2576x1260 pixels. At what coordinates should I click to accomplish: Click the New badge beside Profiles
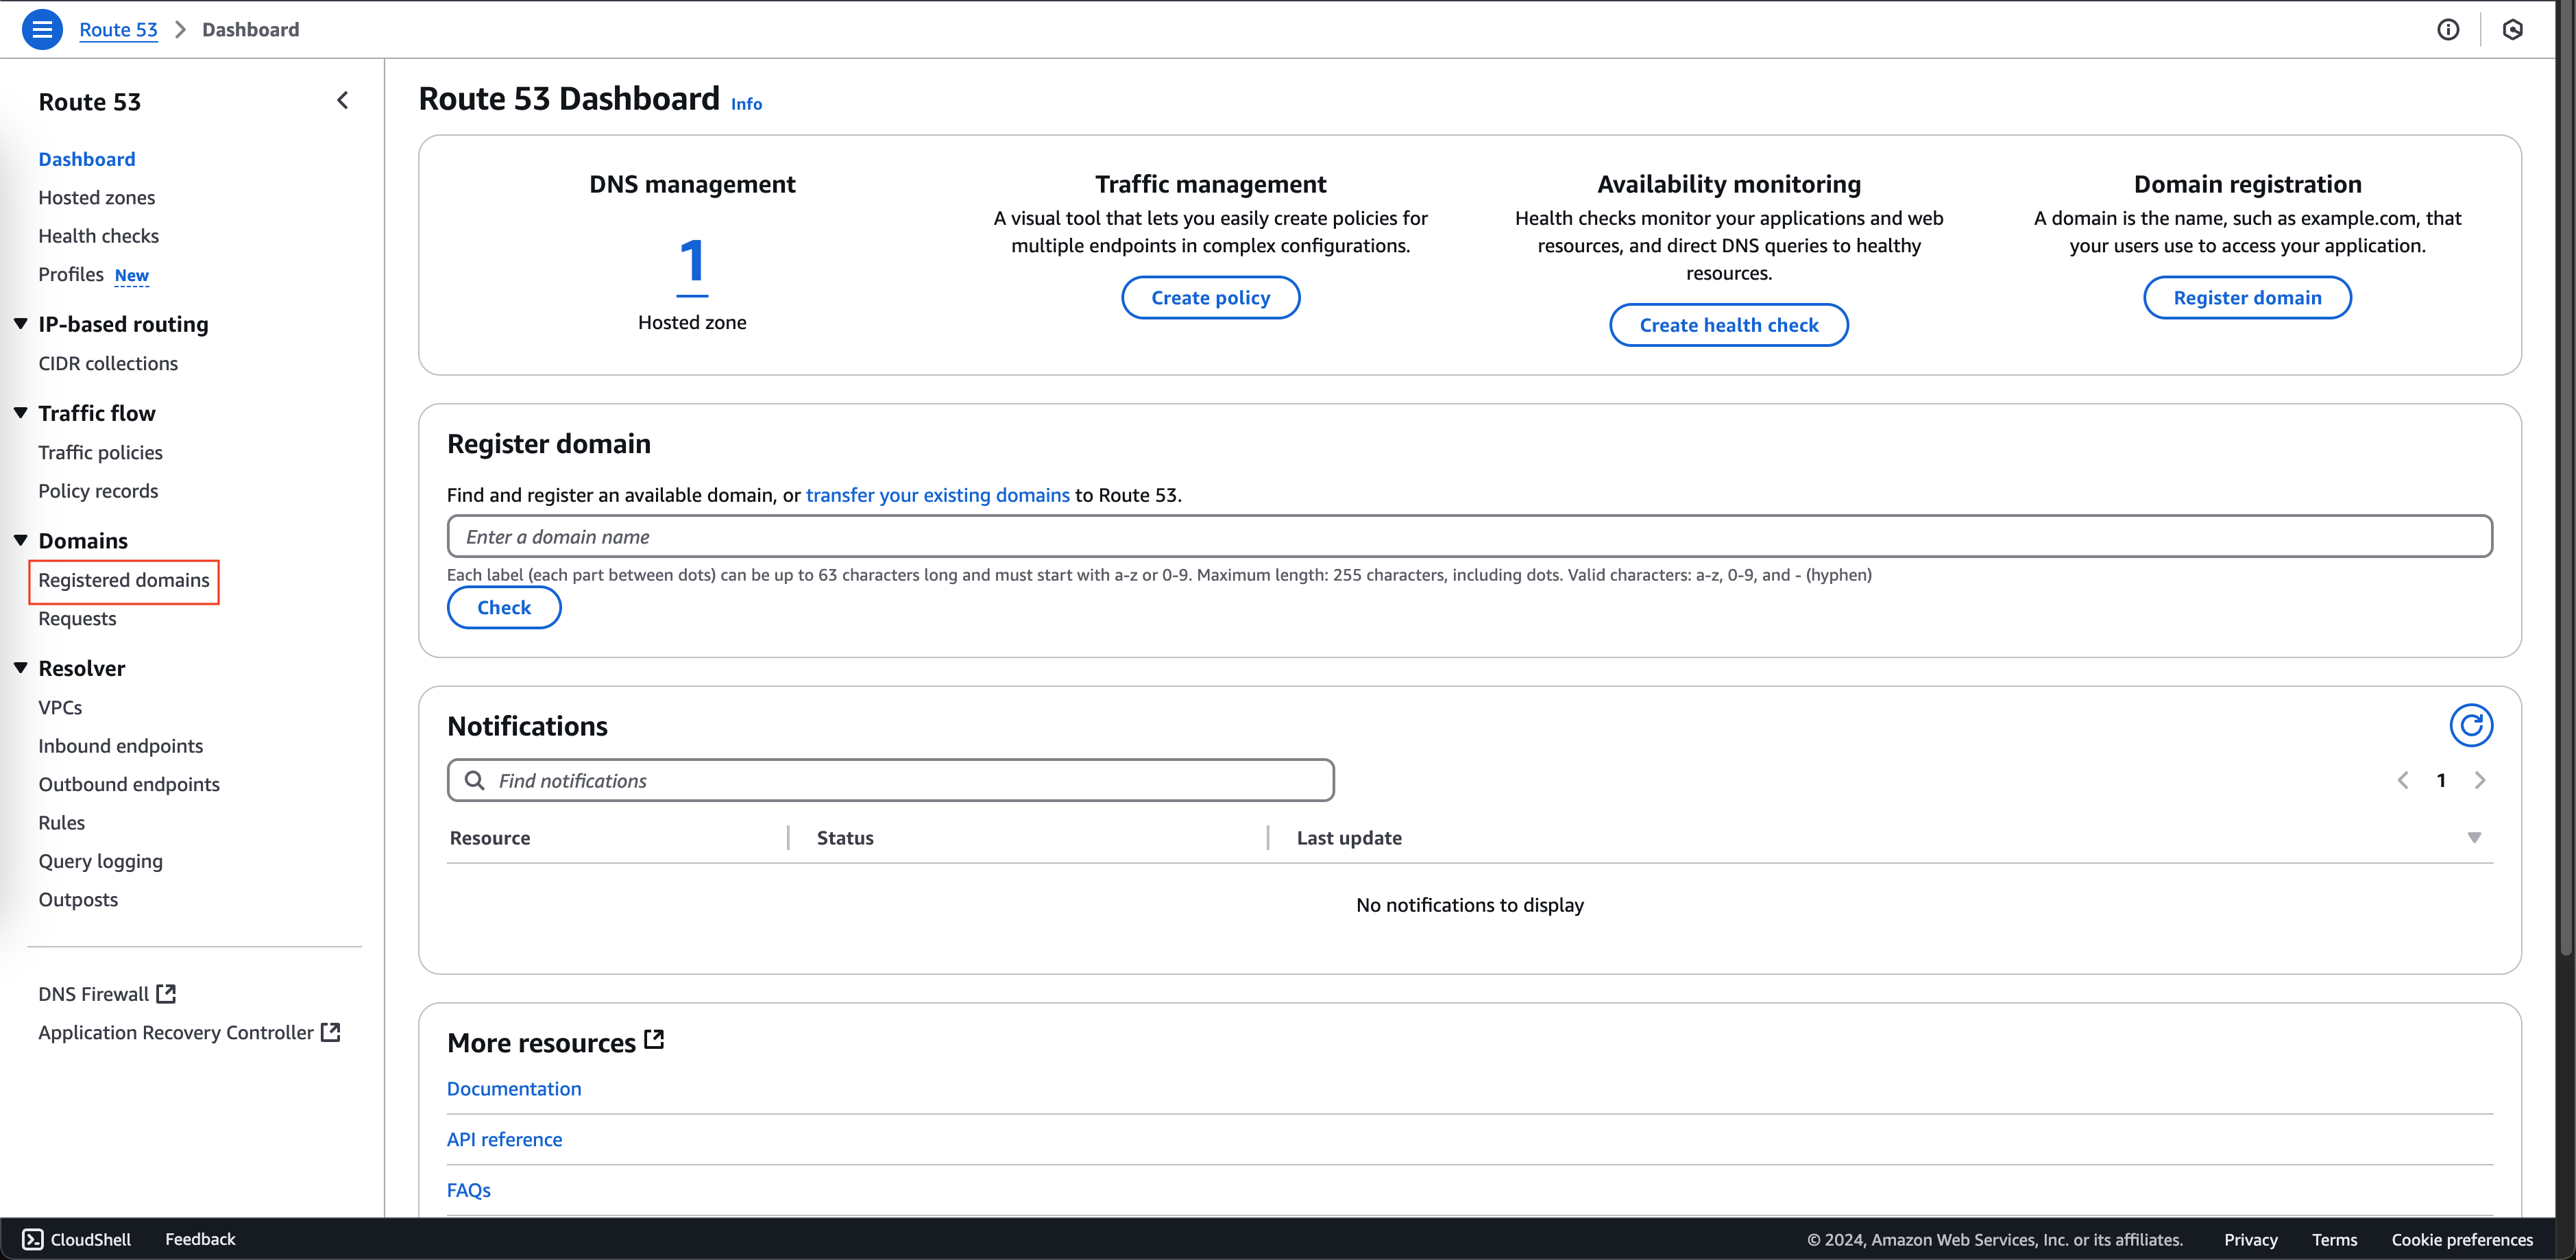(131, 275)
